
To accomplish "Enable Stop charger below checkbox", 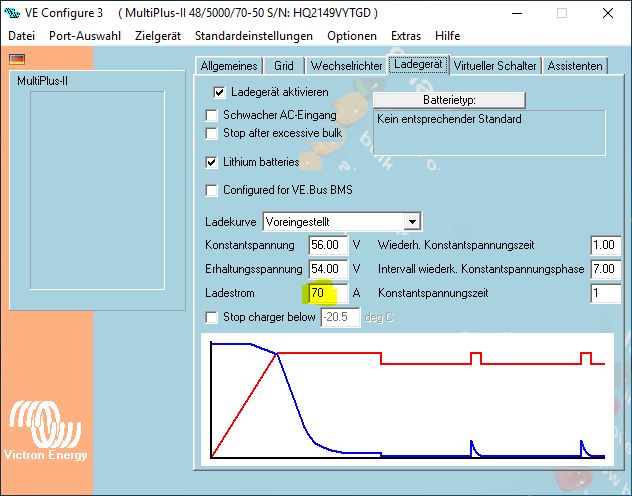I will pyautogui.click(x=211, y=318).
